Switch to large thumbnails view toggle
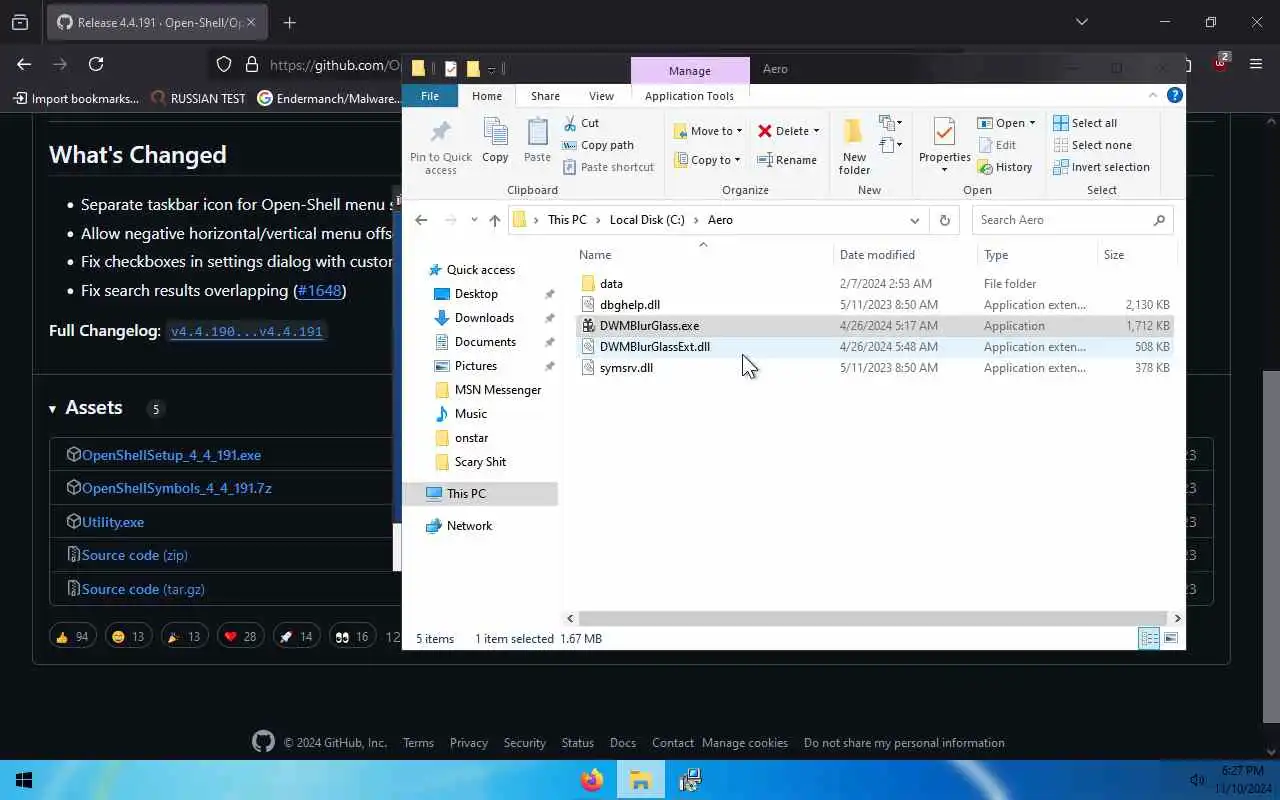 coord(1170,638)
